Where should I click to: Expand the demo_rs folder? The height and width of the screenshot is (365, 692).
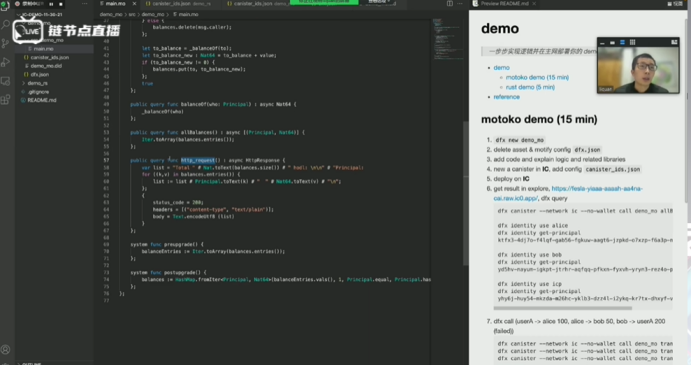coord(38,83)
